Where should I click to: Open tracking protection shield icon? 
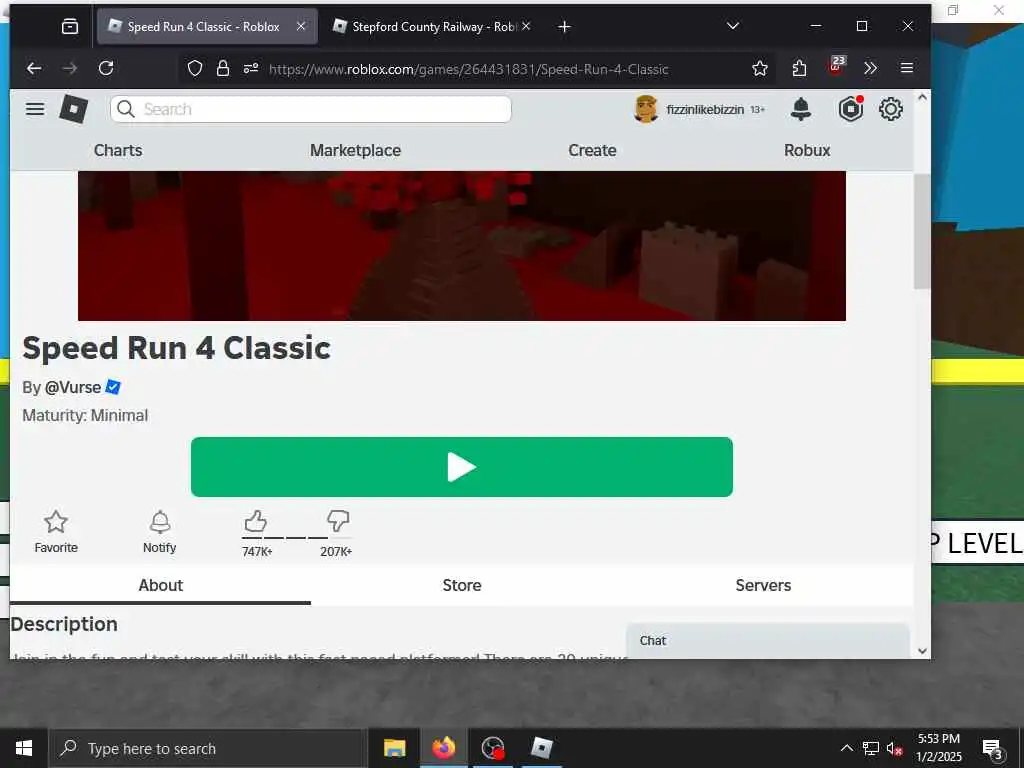click(195, 69)
